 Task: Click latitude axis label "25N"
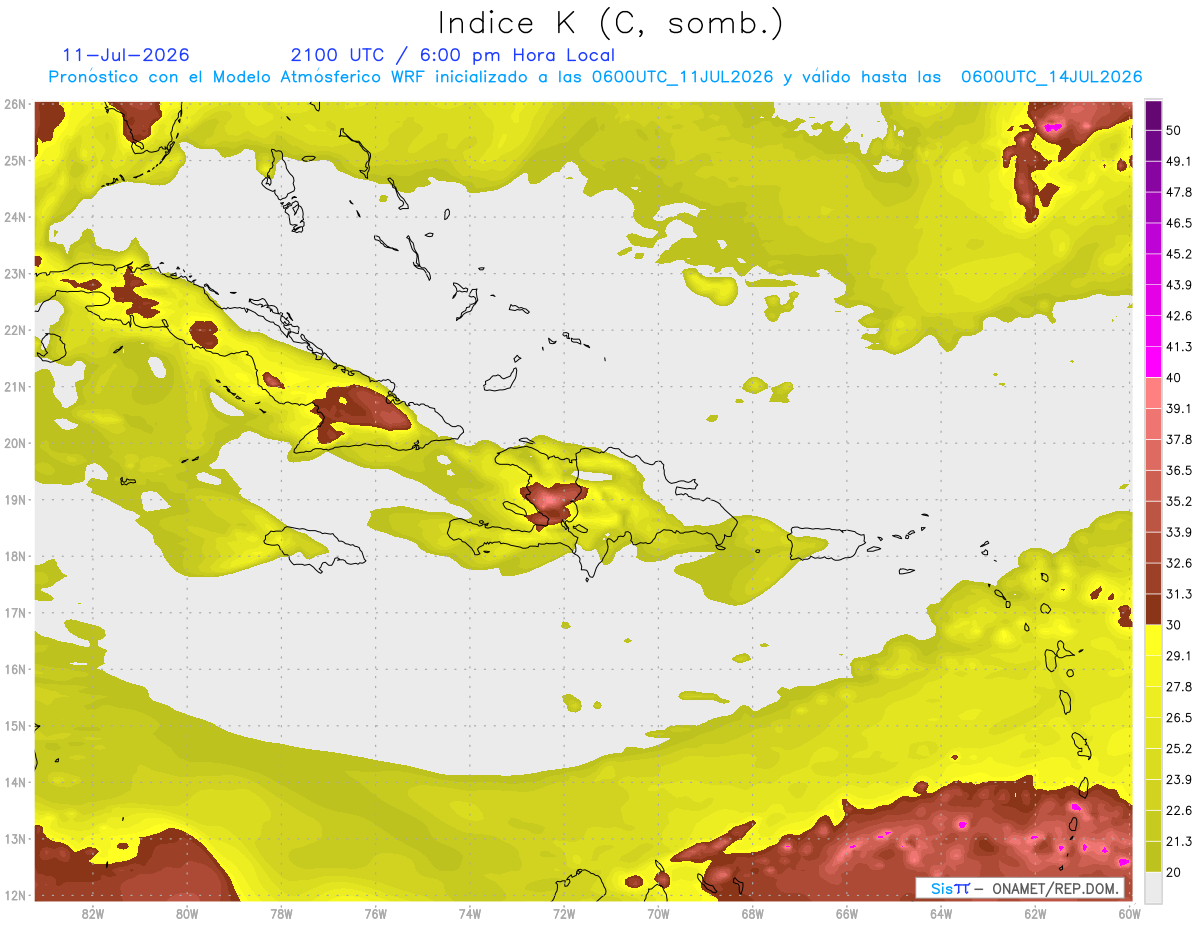coord(14,160)
